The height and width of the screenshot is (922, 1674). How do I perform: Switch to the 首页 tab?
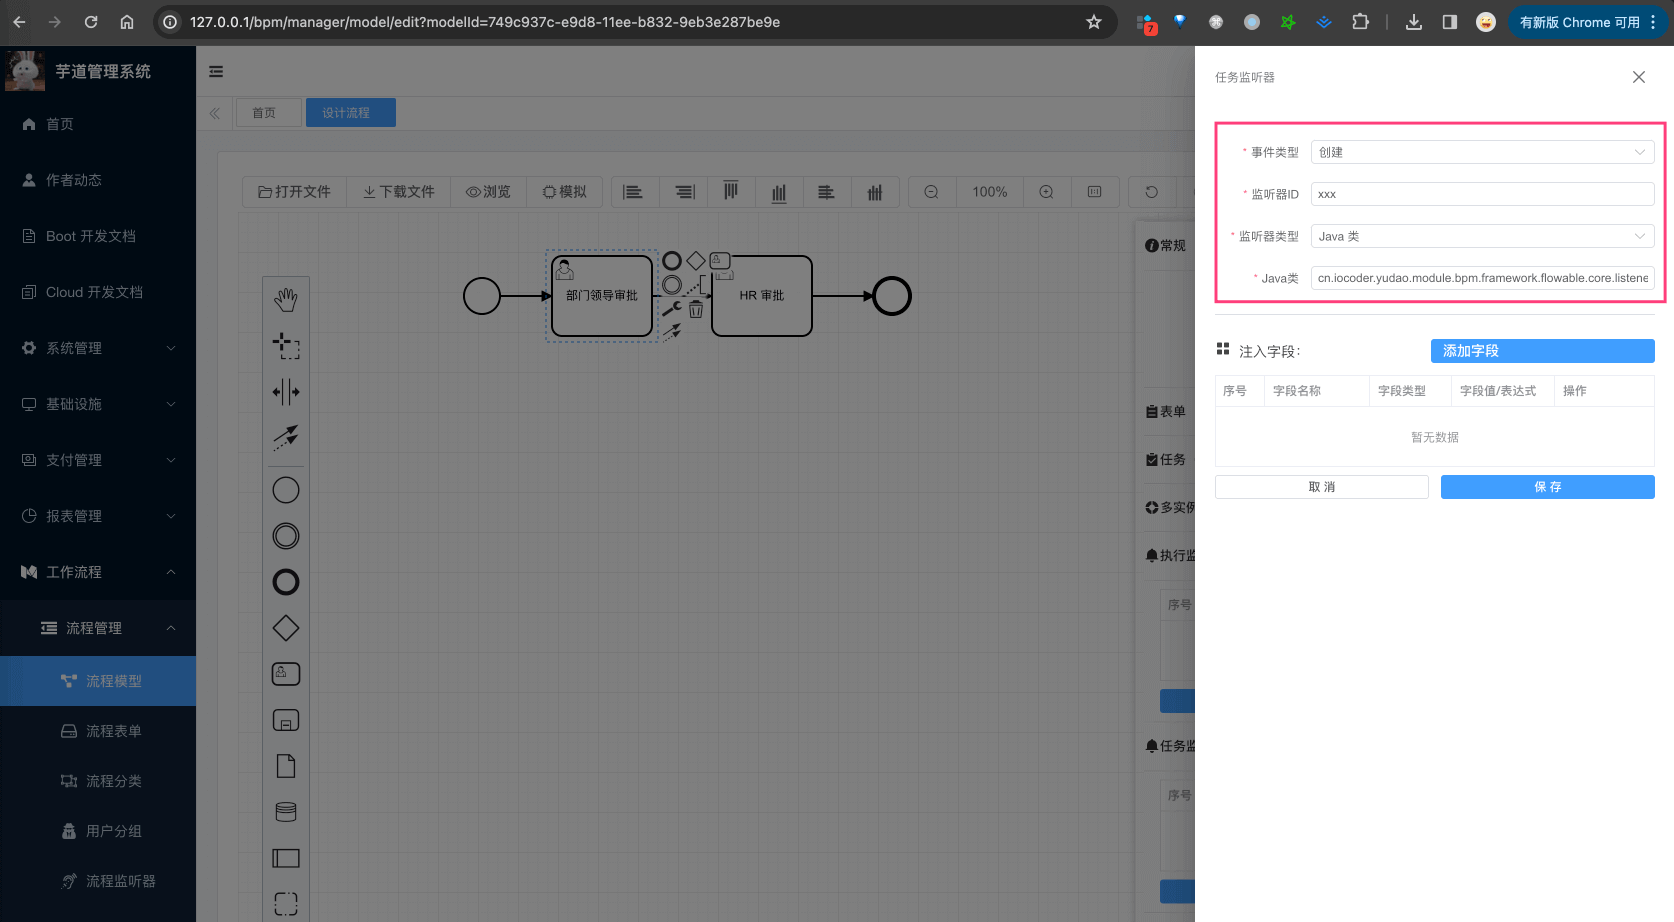(264, 113)
